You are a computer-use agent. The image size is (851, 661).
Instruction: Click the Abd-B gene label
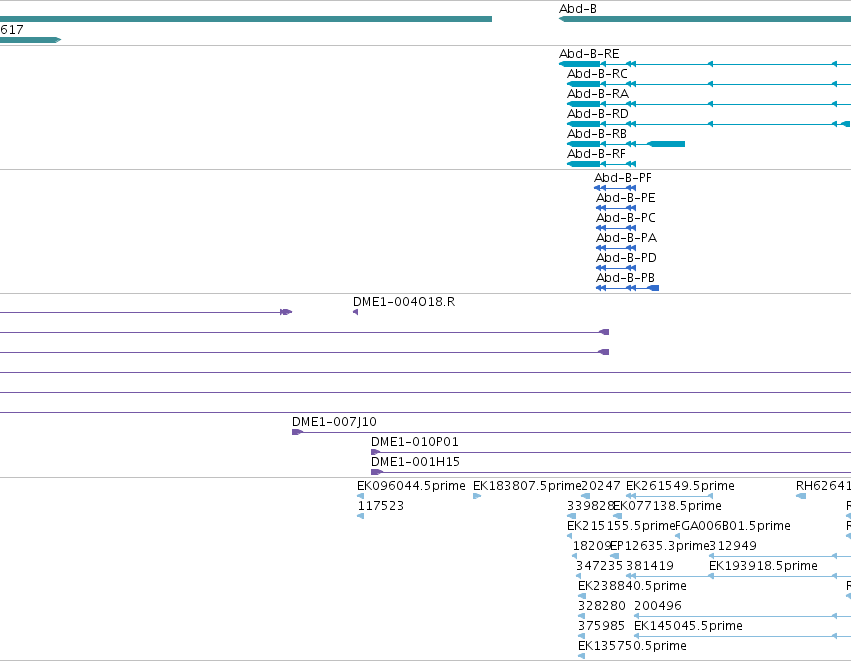tap(577, 9)
